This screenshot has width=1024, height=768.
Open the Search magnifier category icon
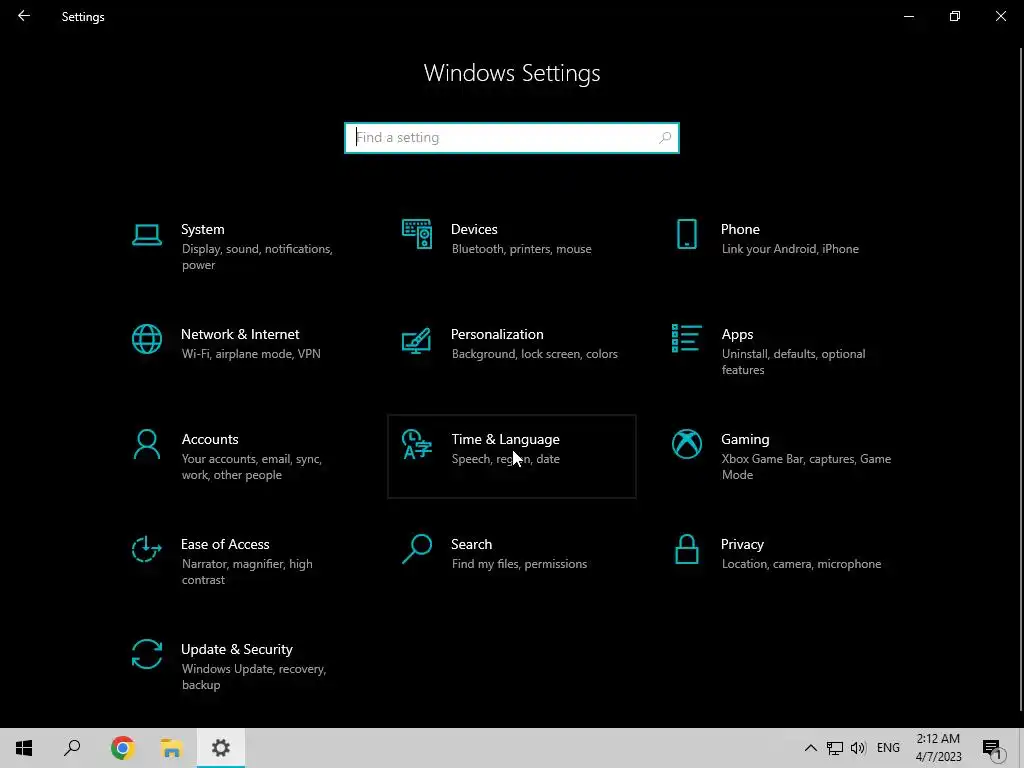[417, 549]
